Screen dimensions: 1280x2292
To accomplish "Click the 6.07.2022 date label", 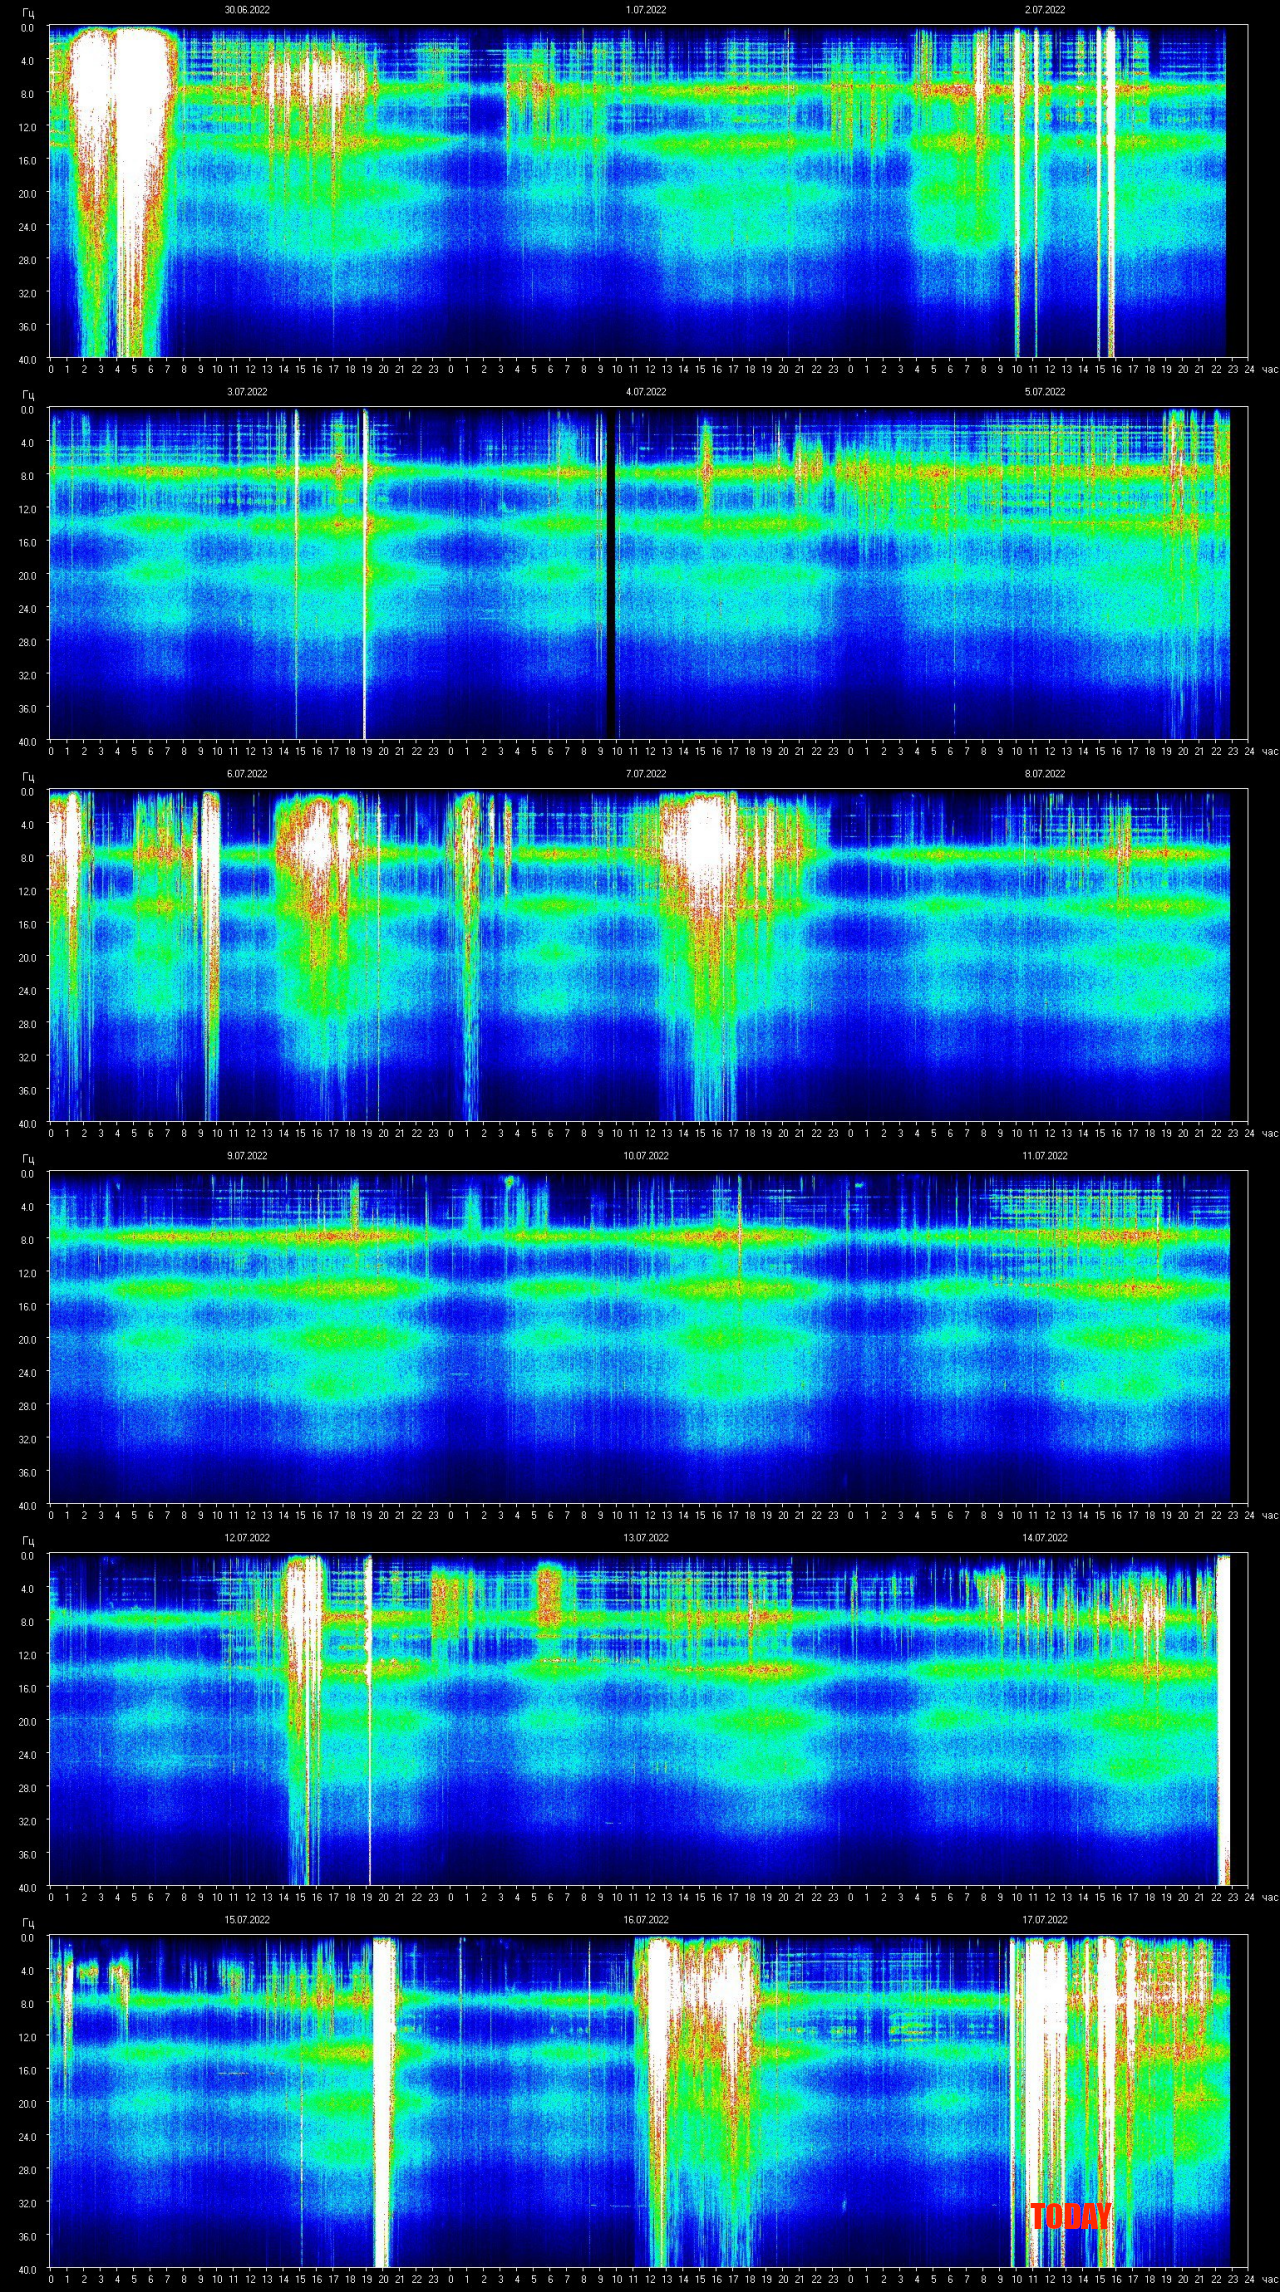I will 247,774.
